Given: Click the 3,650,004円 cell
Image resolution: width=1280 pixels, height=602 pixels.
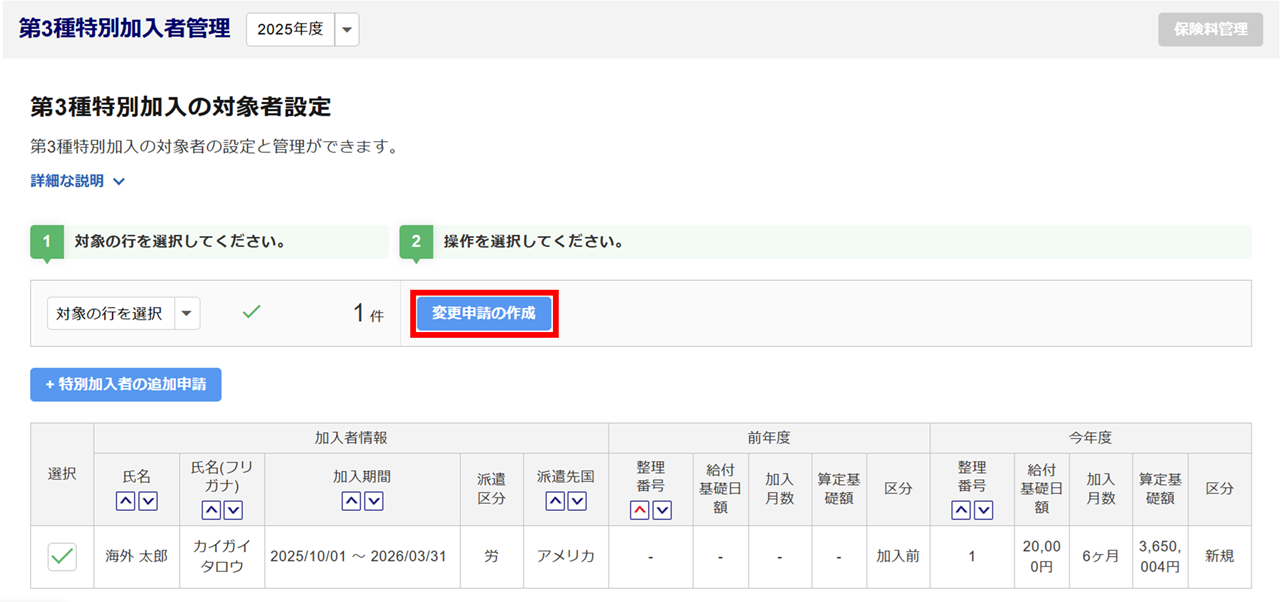Looking at the screenshot, I should click(x=1160, y=556).
